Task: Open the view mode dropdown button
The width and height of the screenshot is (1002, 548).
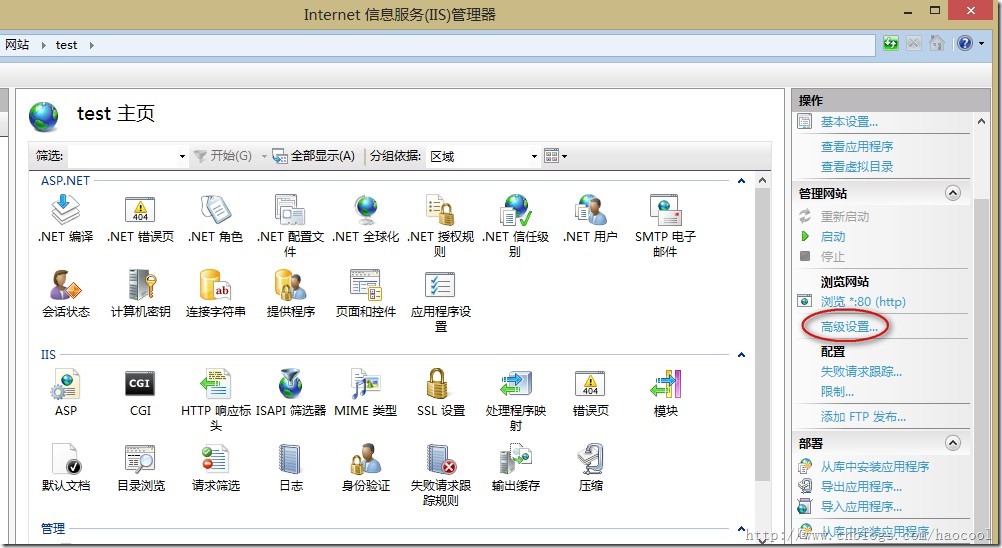Action: click(x=556, y=156)
